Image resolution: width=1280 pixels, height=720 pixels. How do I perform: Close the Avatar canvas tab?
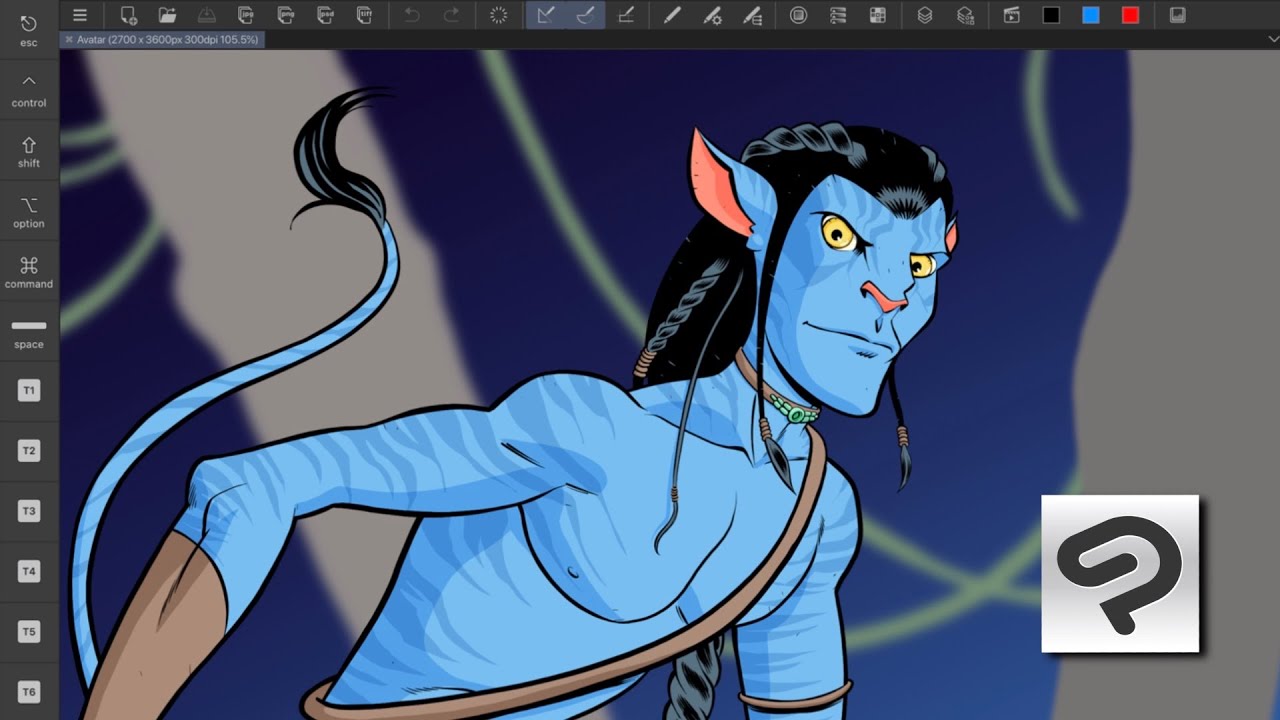pos(69,39)
